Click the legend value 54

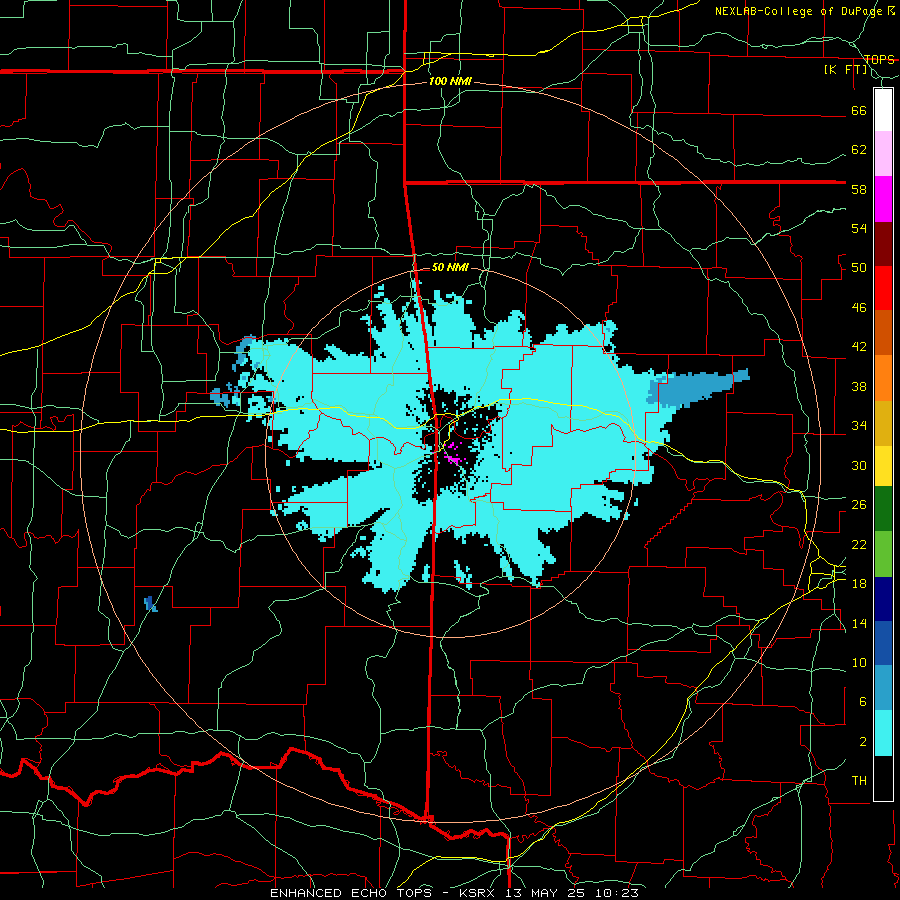pos(859,228)
